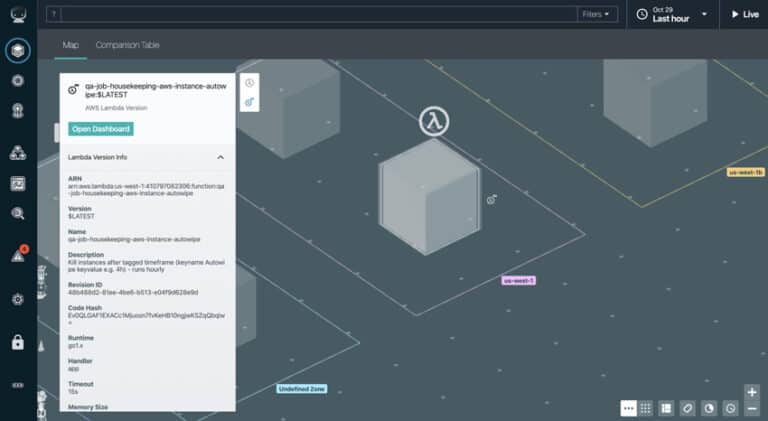Screen dimensions: 768x421
Task: Select the top-right gray cube on map
Action: click(x=655, y=103)
